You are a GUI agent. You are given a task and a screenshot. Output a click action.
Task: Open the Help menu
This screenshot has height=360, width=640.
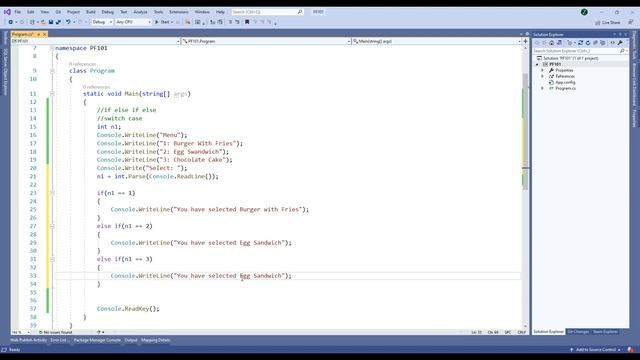[x=220, y=12]
